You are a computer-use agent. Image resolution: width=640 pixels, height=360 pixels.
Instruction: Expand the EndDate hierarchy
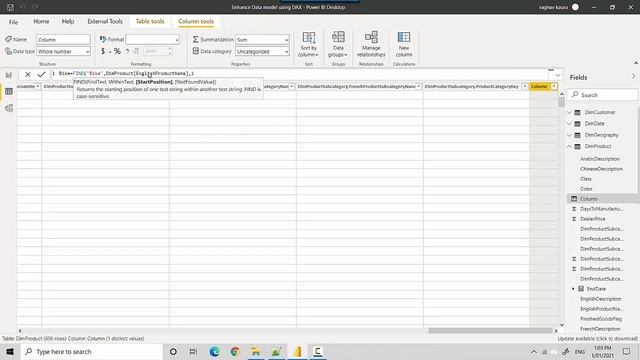[x=573, y=289]
